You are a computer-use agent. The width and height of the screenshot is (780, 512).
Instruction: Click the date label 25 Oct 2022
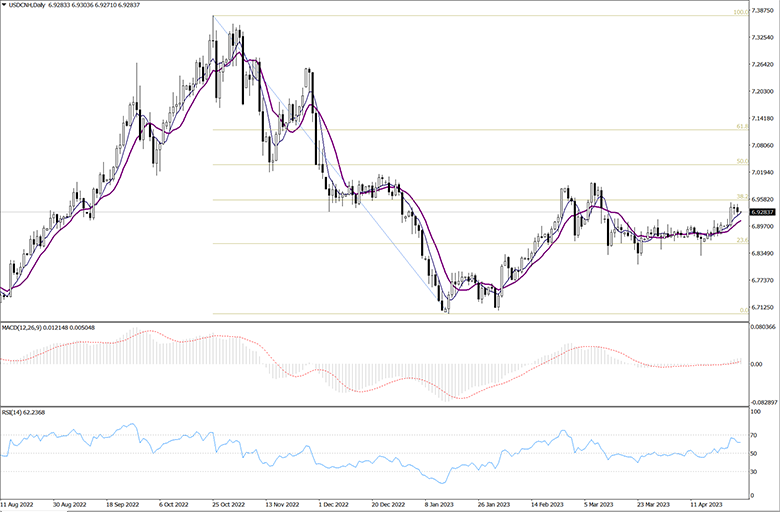point(228,504)
